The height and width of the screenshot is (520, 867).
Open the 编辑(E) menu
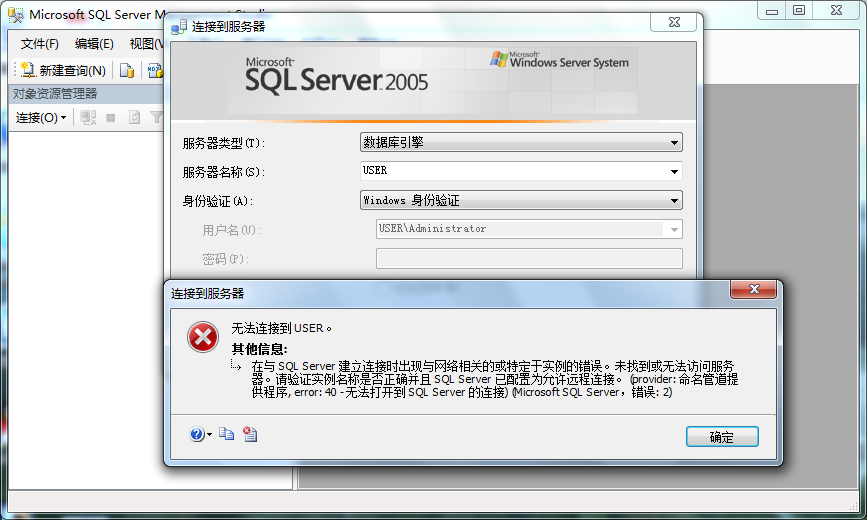point(94,44)
